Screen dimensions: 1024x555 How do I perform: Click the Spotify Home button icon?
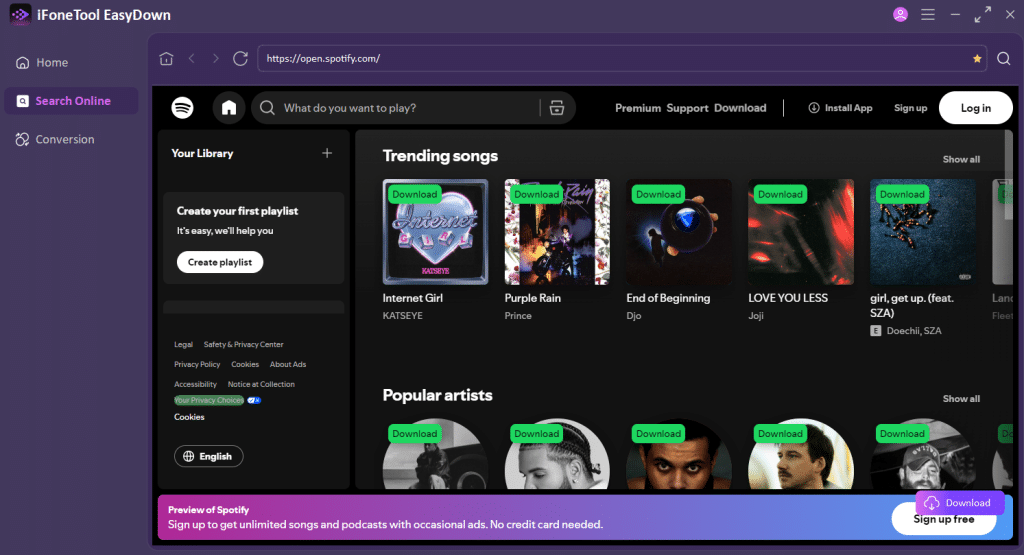point(229,108)
